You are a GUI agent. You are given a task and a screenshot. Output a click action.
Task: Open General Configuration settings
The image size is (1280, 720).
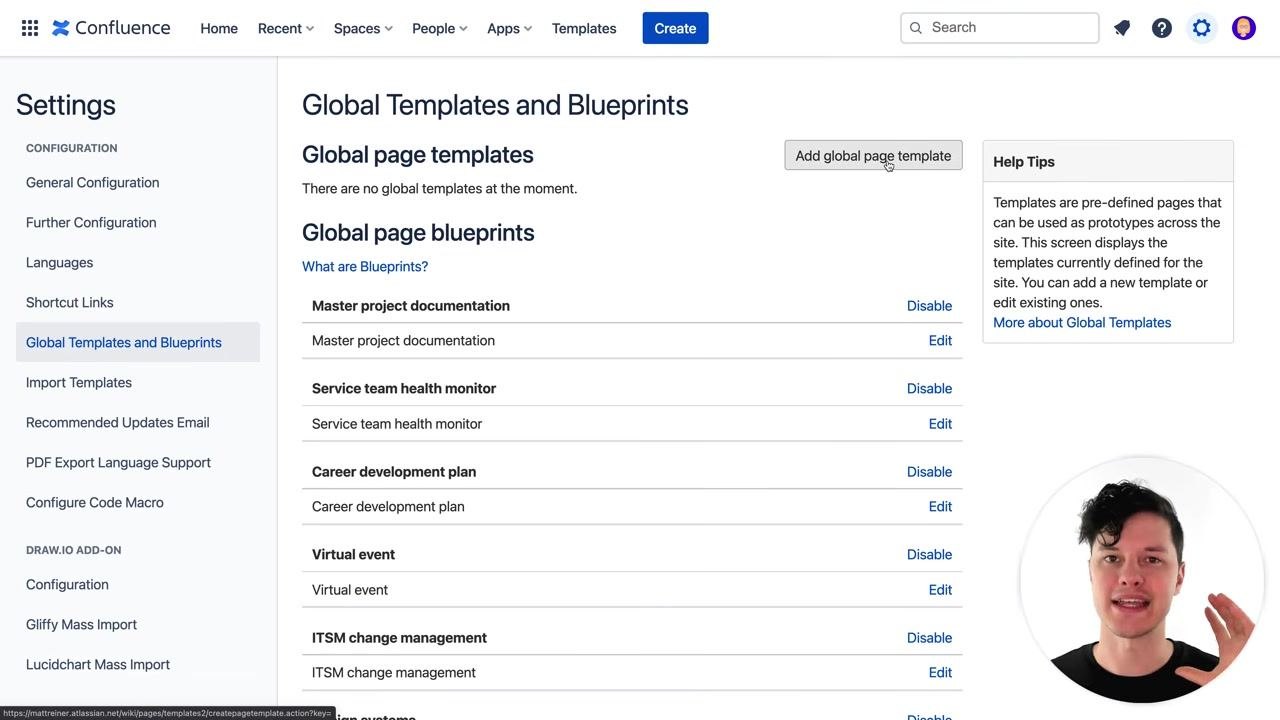tap(93, 182)
